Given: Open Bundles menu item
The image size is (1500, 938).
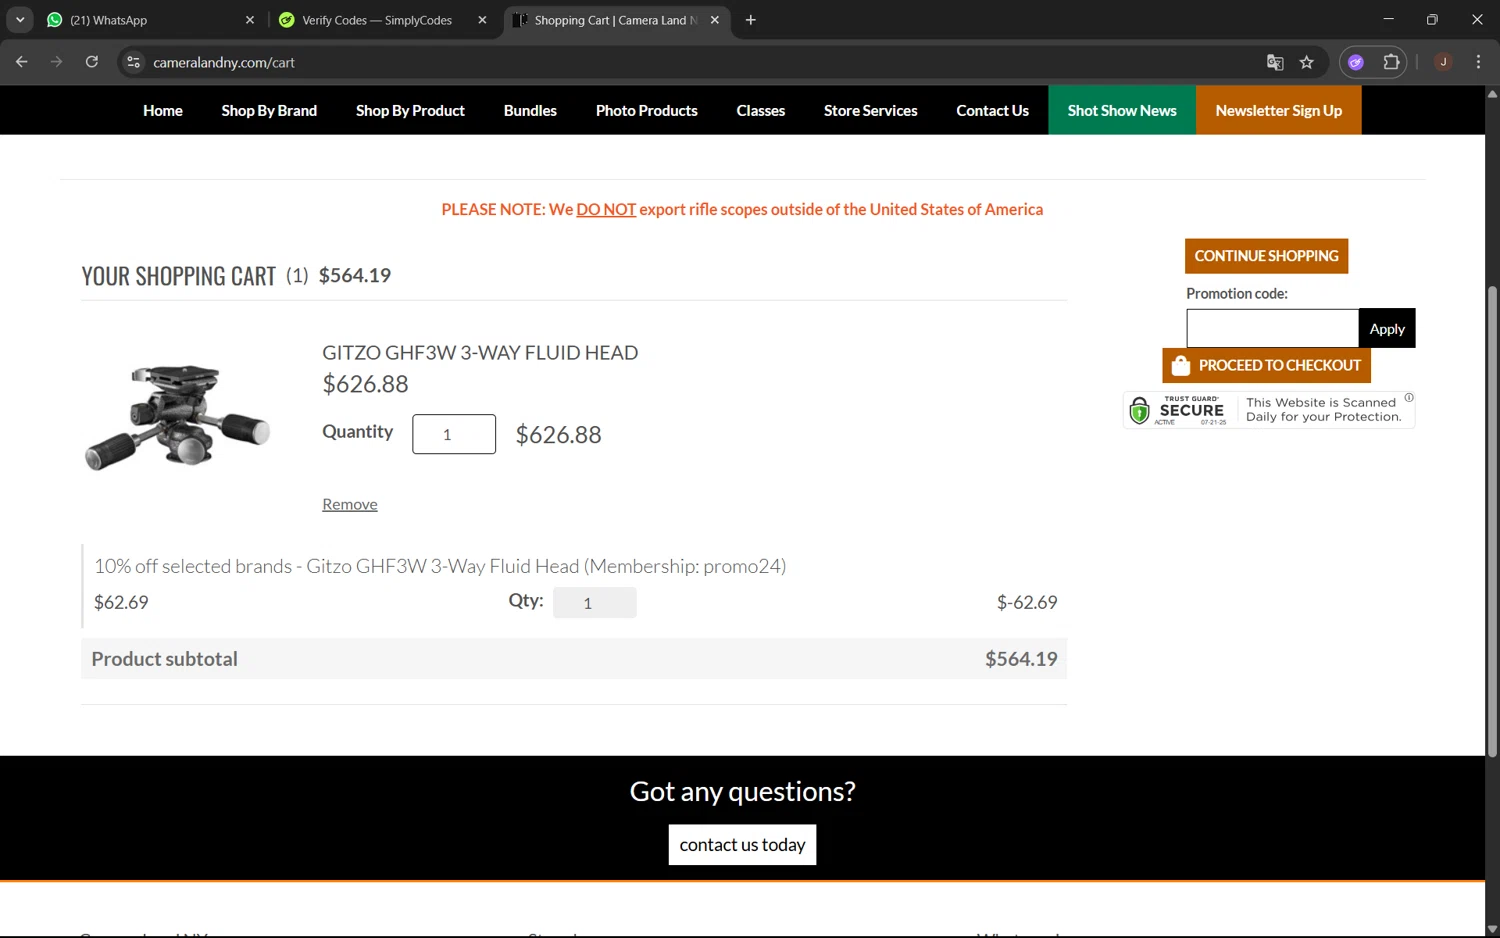Looking at the screenshot, I should [530, 110].
